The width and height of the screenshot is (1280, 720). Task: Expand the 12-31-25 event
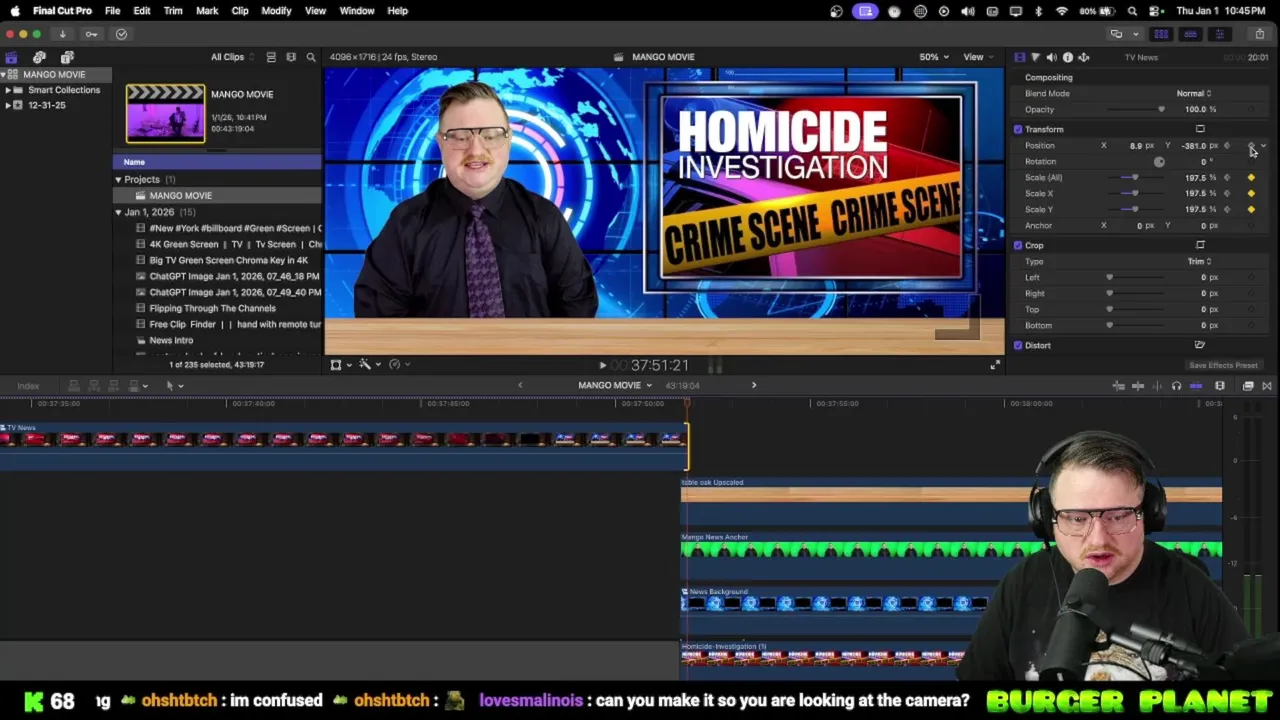pyautogui.click(x=8, y=105)
